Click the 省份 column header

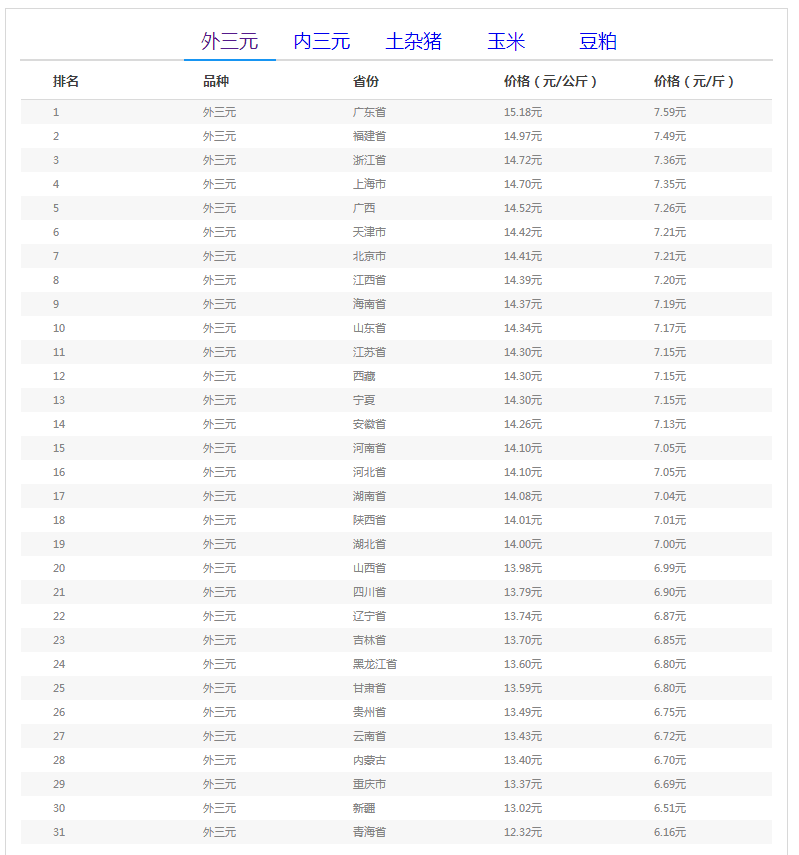tap(366, 81)
